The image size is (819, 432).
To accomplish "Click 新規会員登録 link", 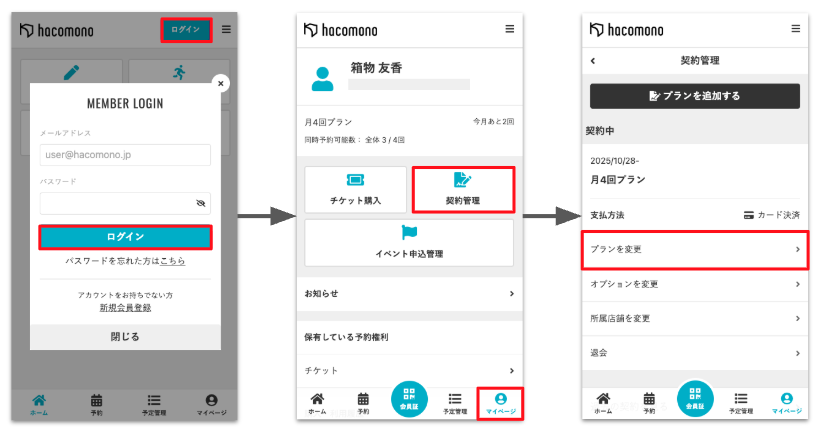I will (x=125, y=307).
